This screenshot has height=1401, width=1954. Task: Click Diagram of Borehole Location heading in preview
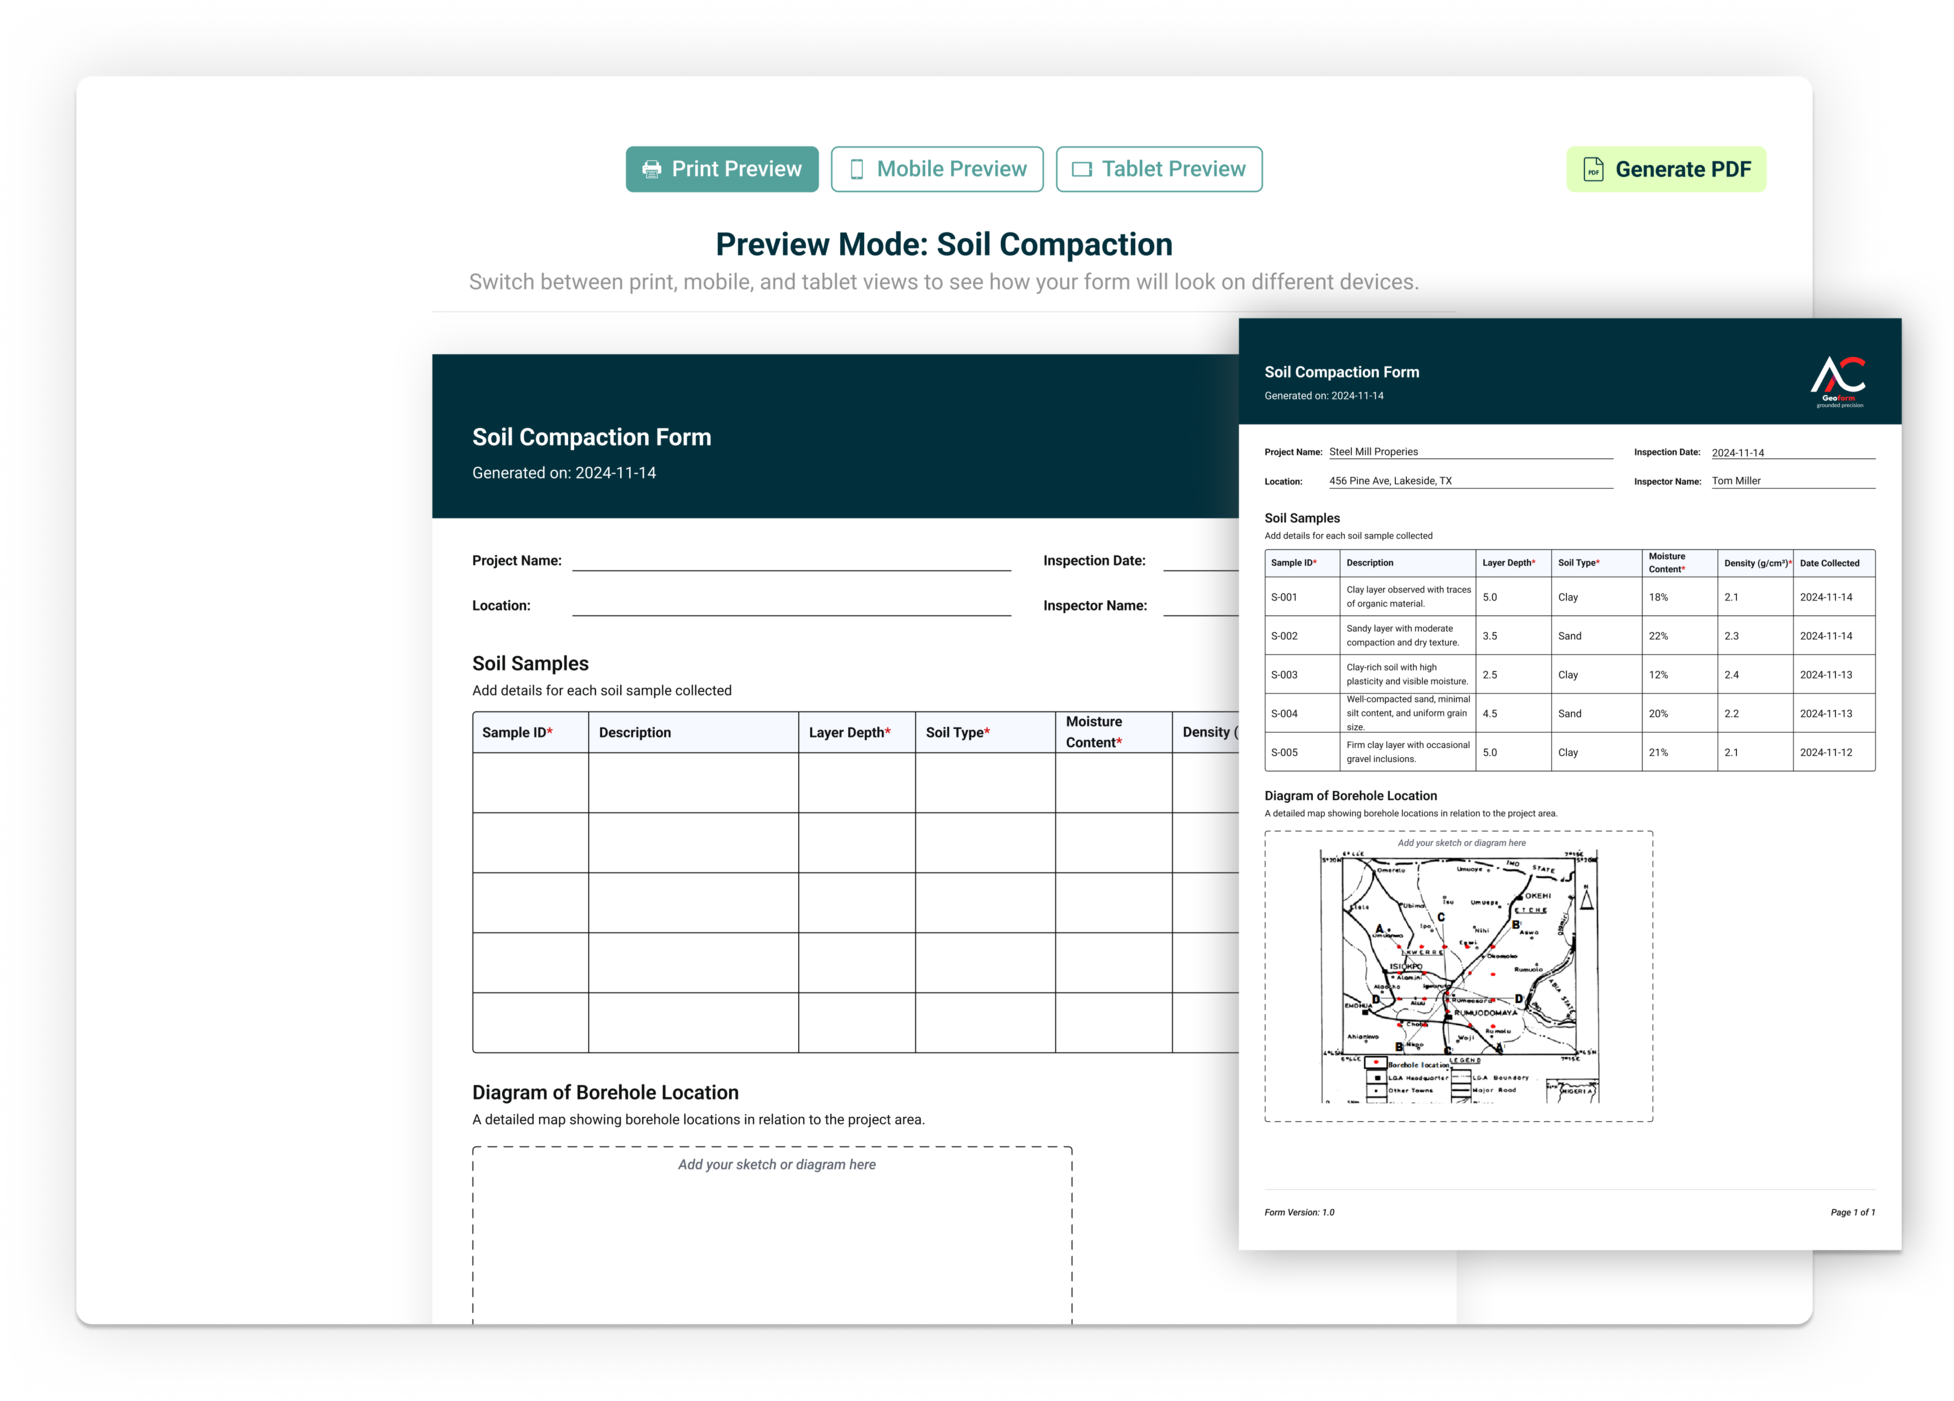pos(605,1092)
